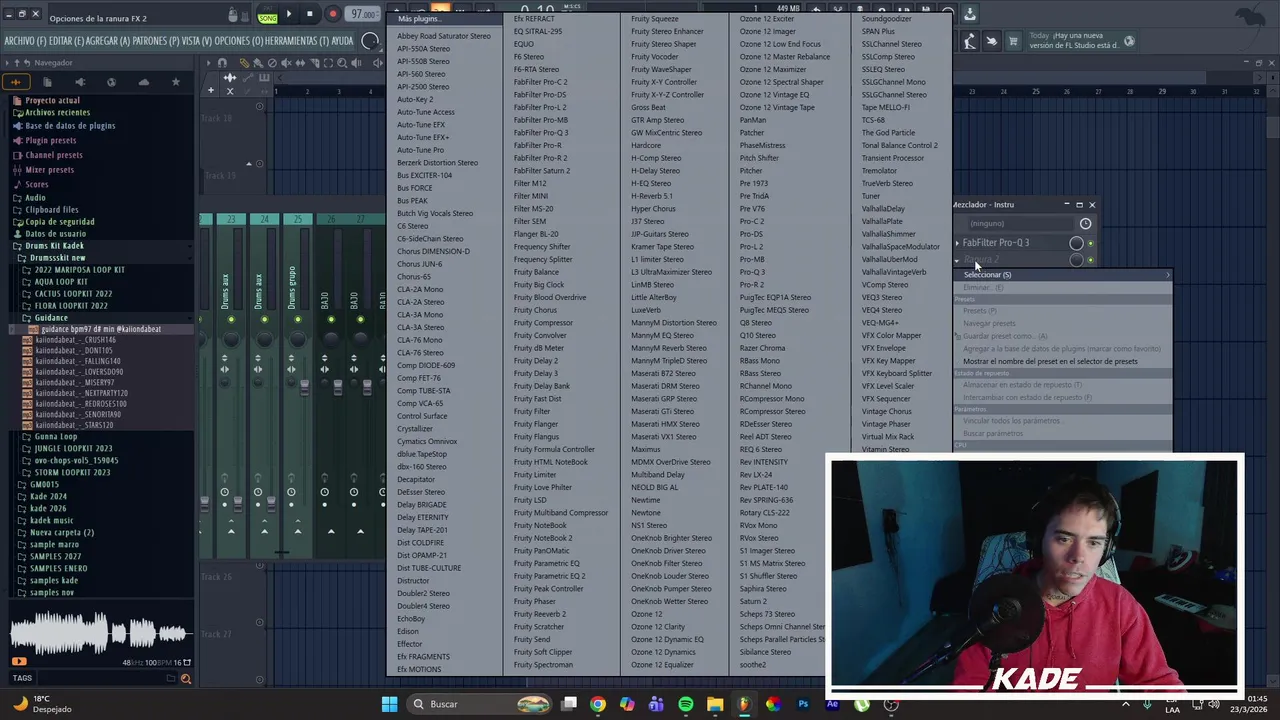Viewport: 1280px width, 720px height.
Task: Arm the Record button
Action: point(332,14)
